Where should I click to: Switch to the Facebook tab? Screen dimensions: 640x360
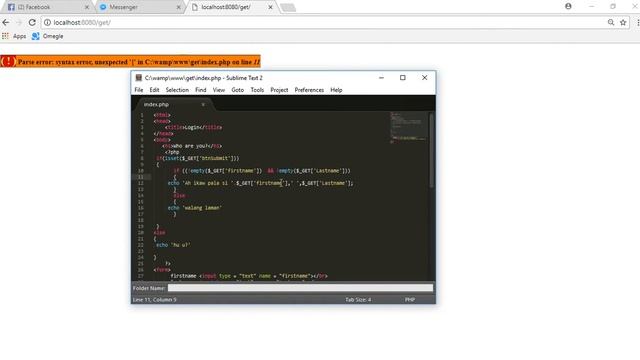pos(46,7)
